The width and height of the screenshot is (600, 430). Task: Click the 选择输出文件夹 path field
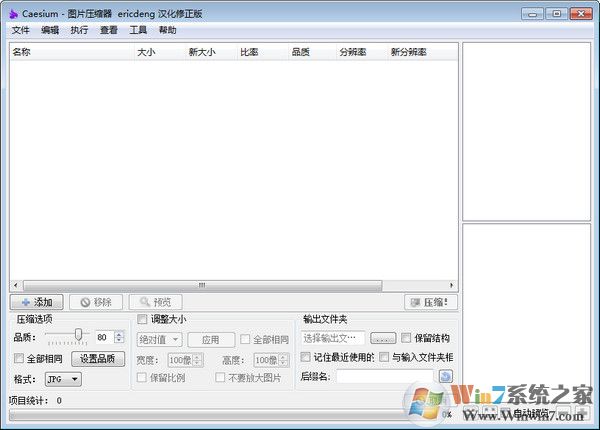pos(333,338)
